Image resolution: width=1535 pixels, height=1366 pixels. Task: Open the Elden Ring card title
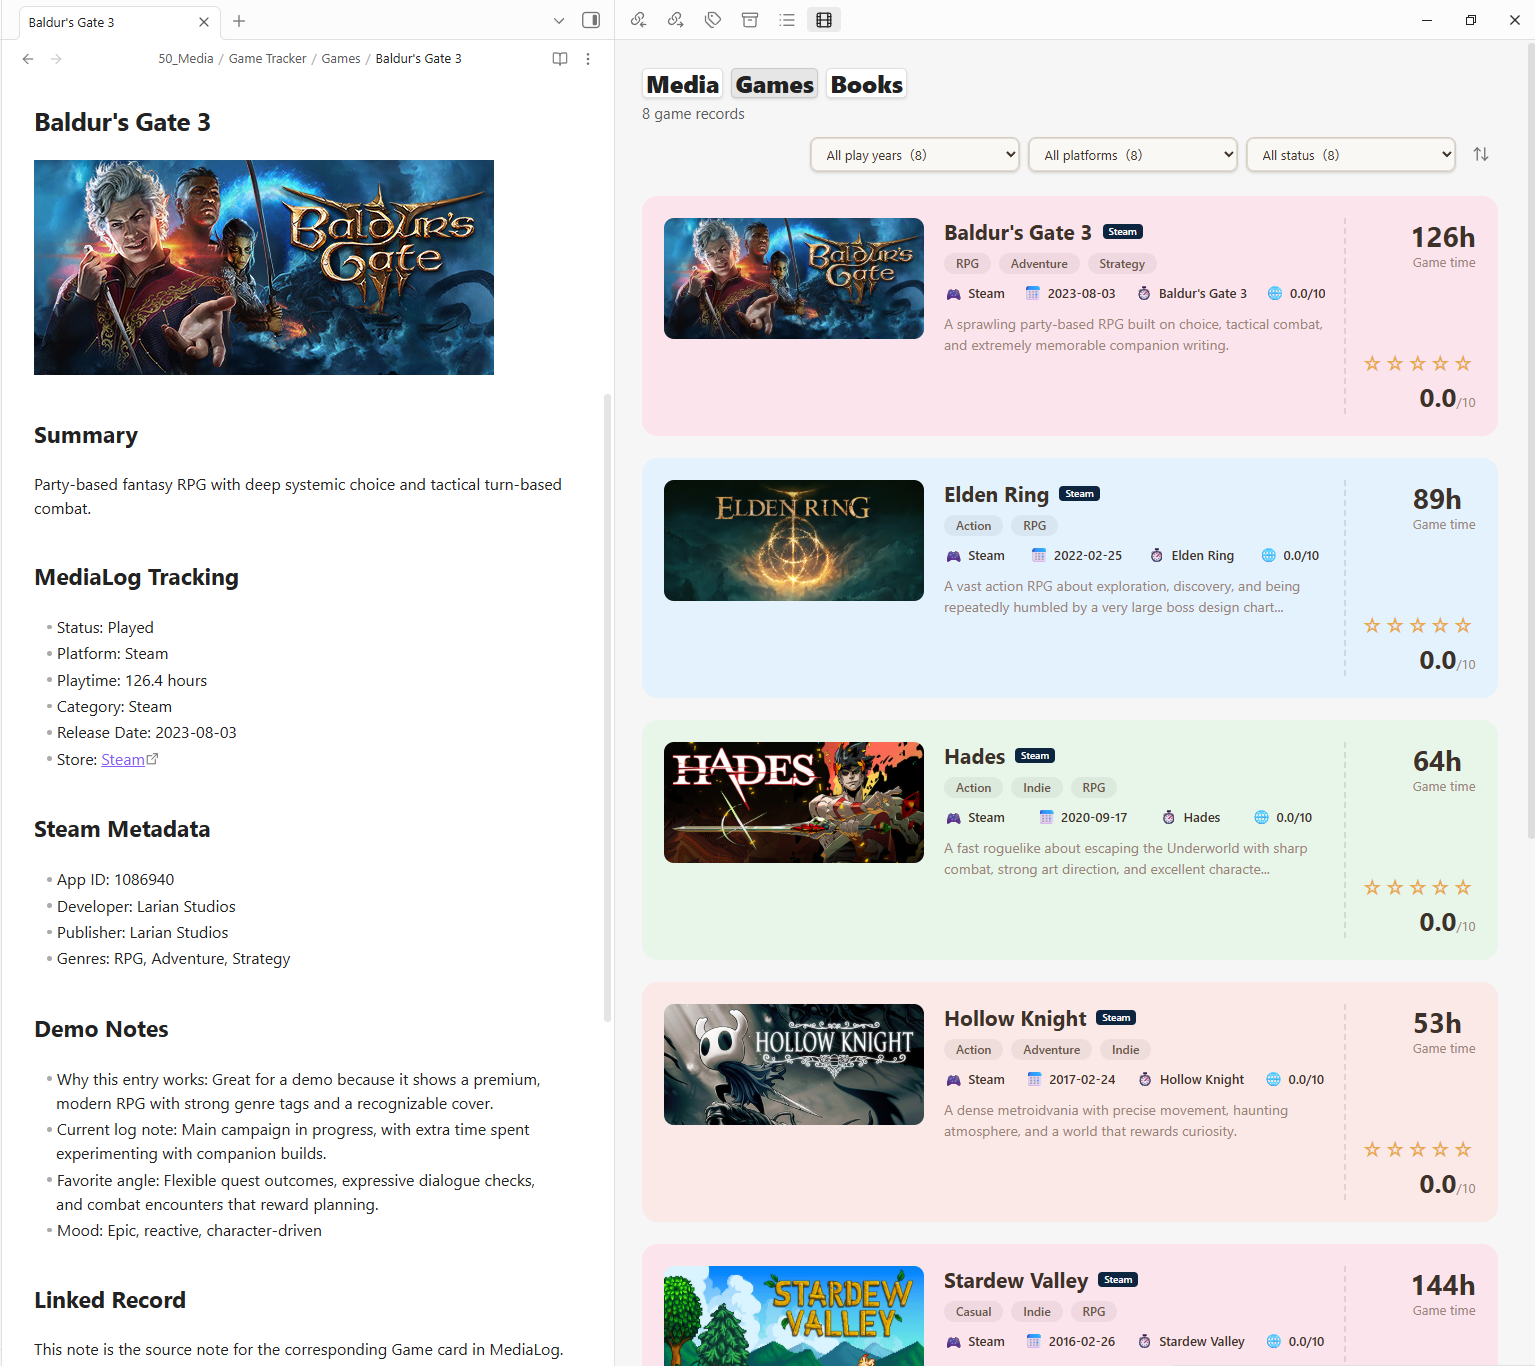click(997, 495)
